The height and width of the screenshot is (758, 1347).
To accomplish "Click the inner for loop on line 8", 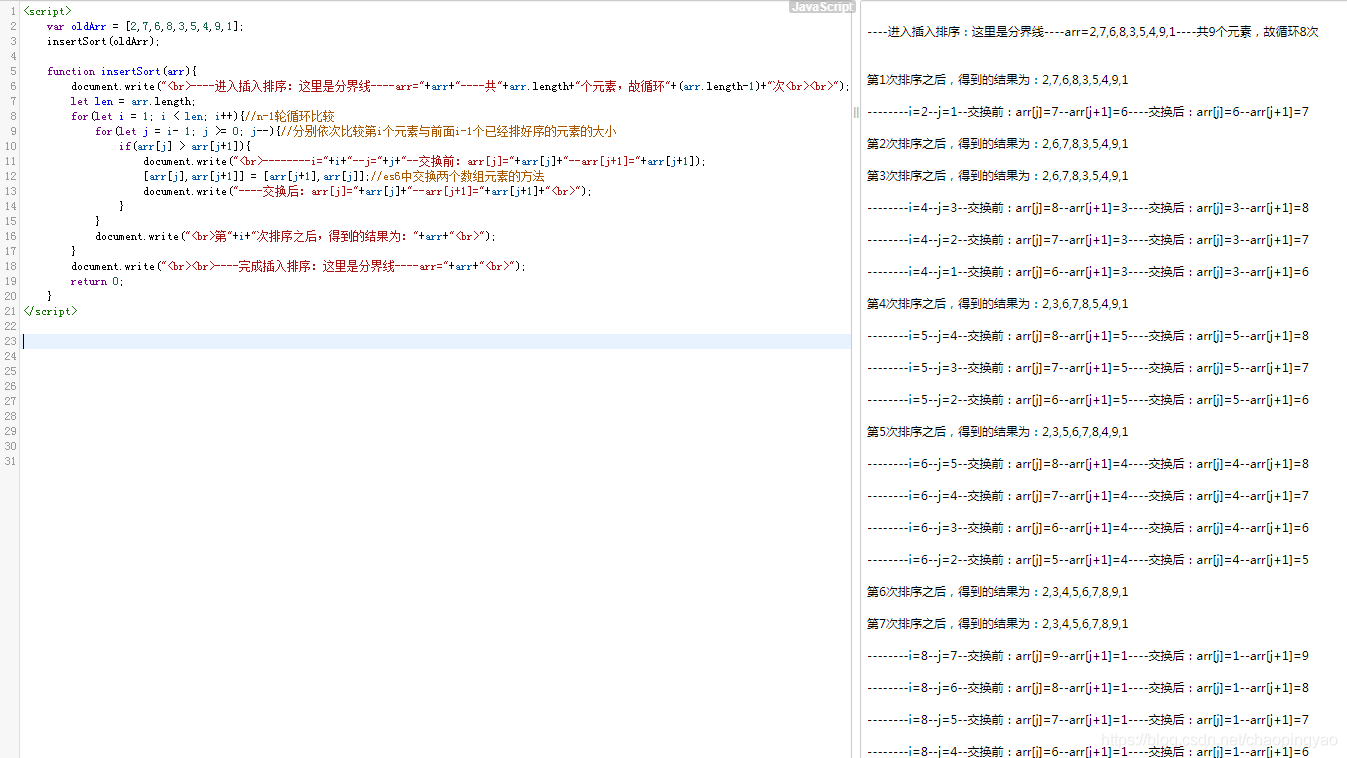I will click(x=180, y=131).
